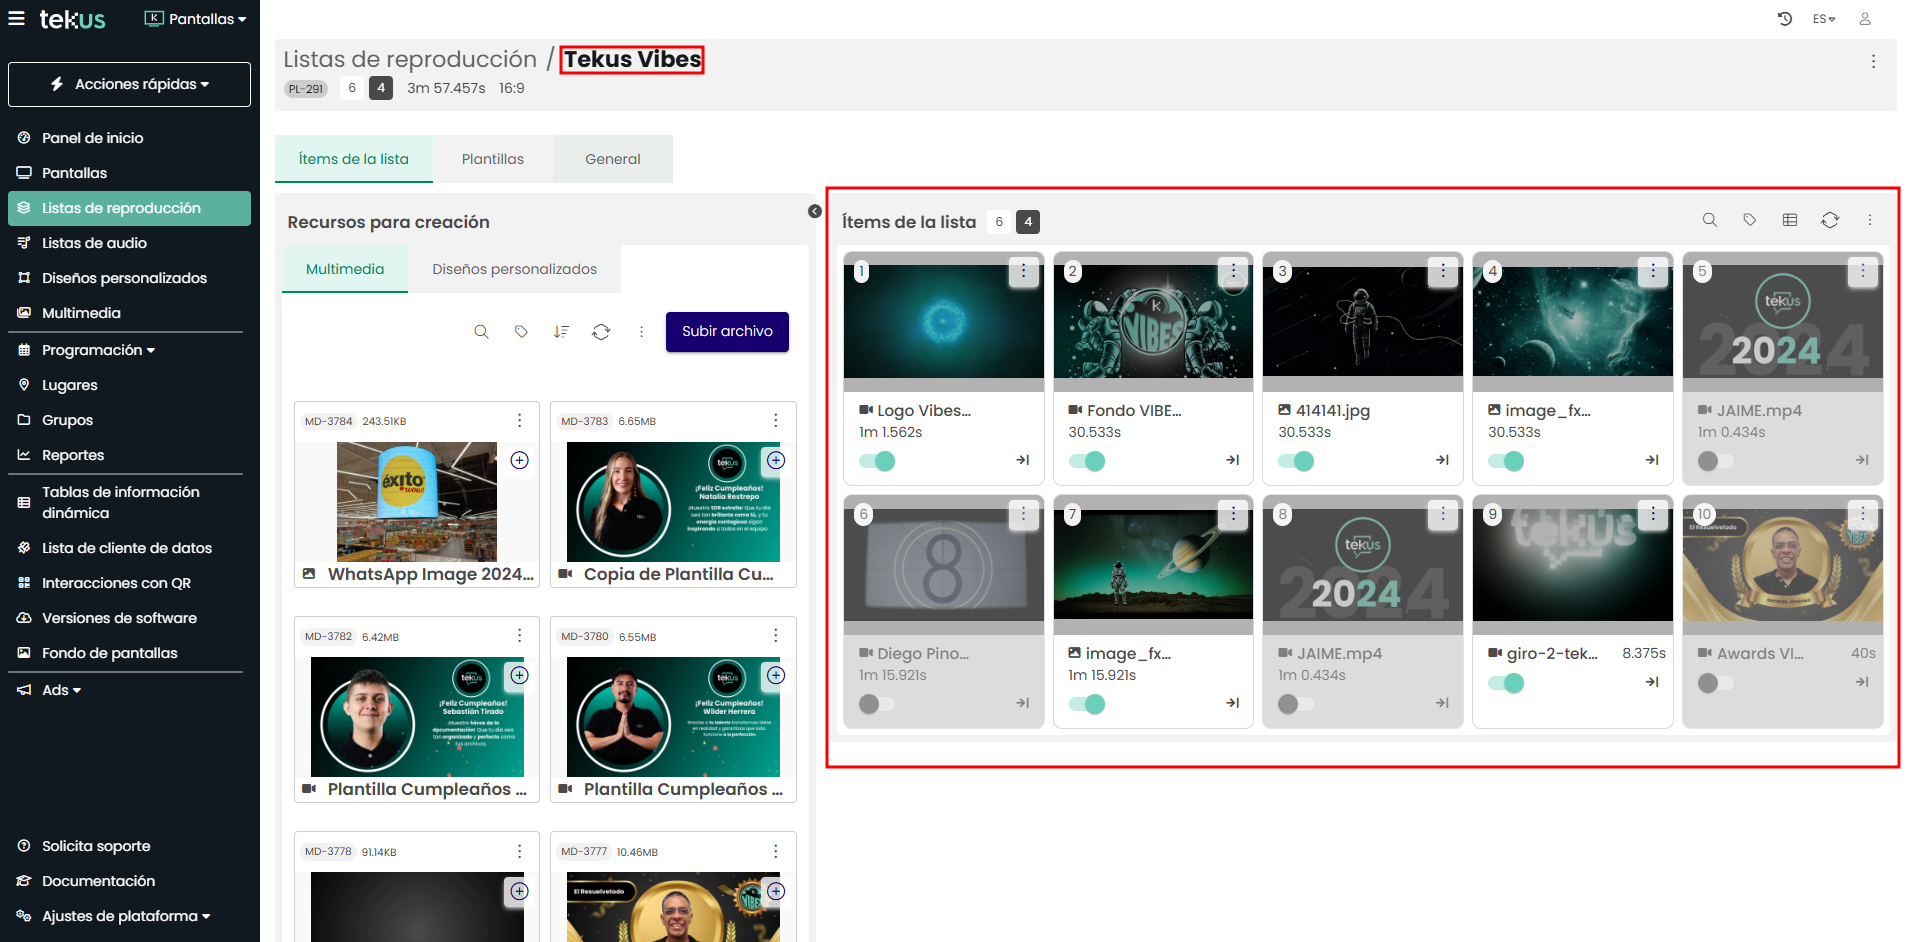Expand Ajustes de plataforma menu
1911x942 pixels.
125,916
